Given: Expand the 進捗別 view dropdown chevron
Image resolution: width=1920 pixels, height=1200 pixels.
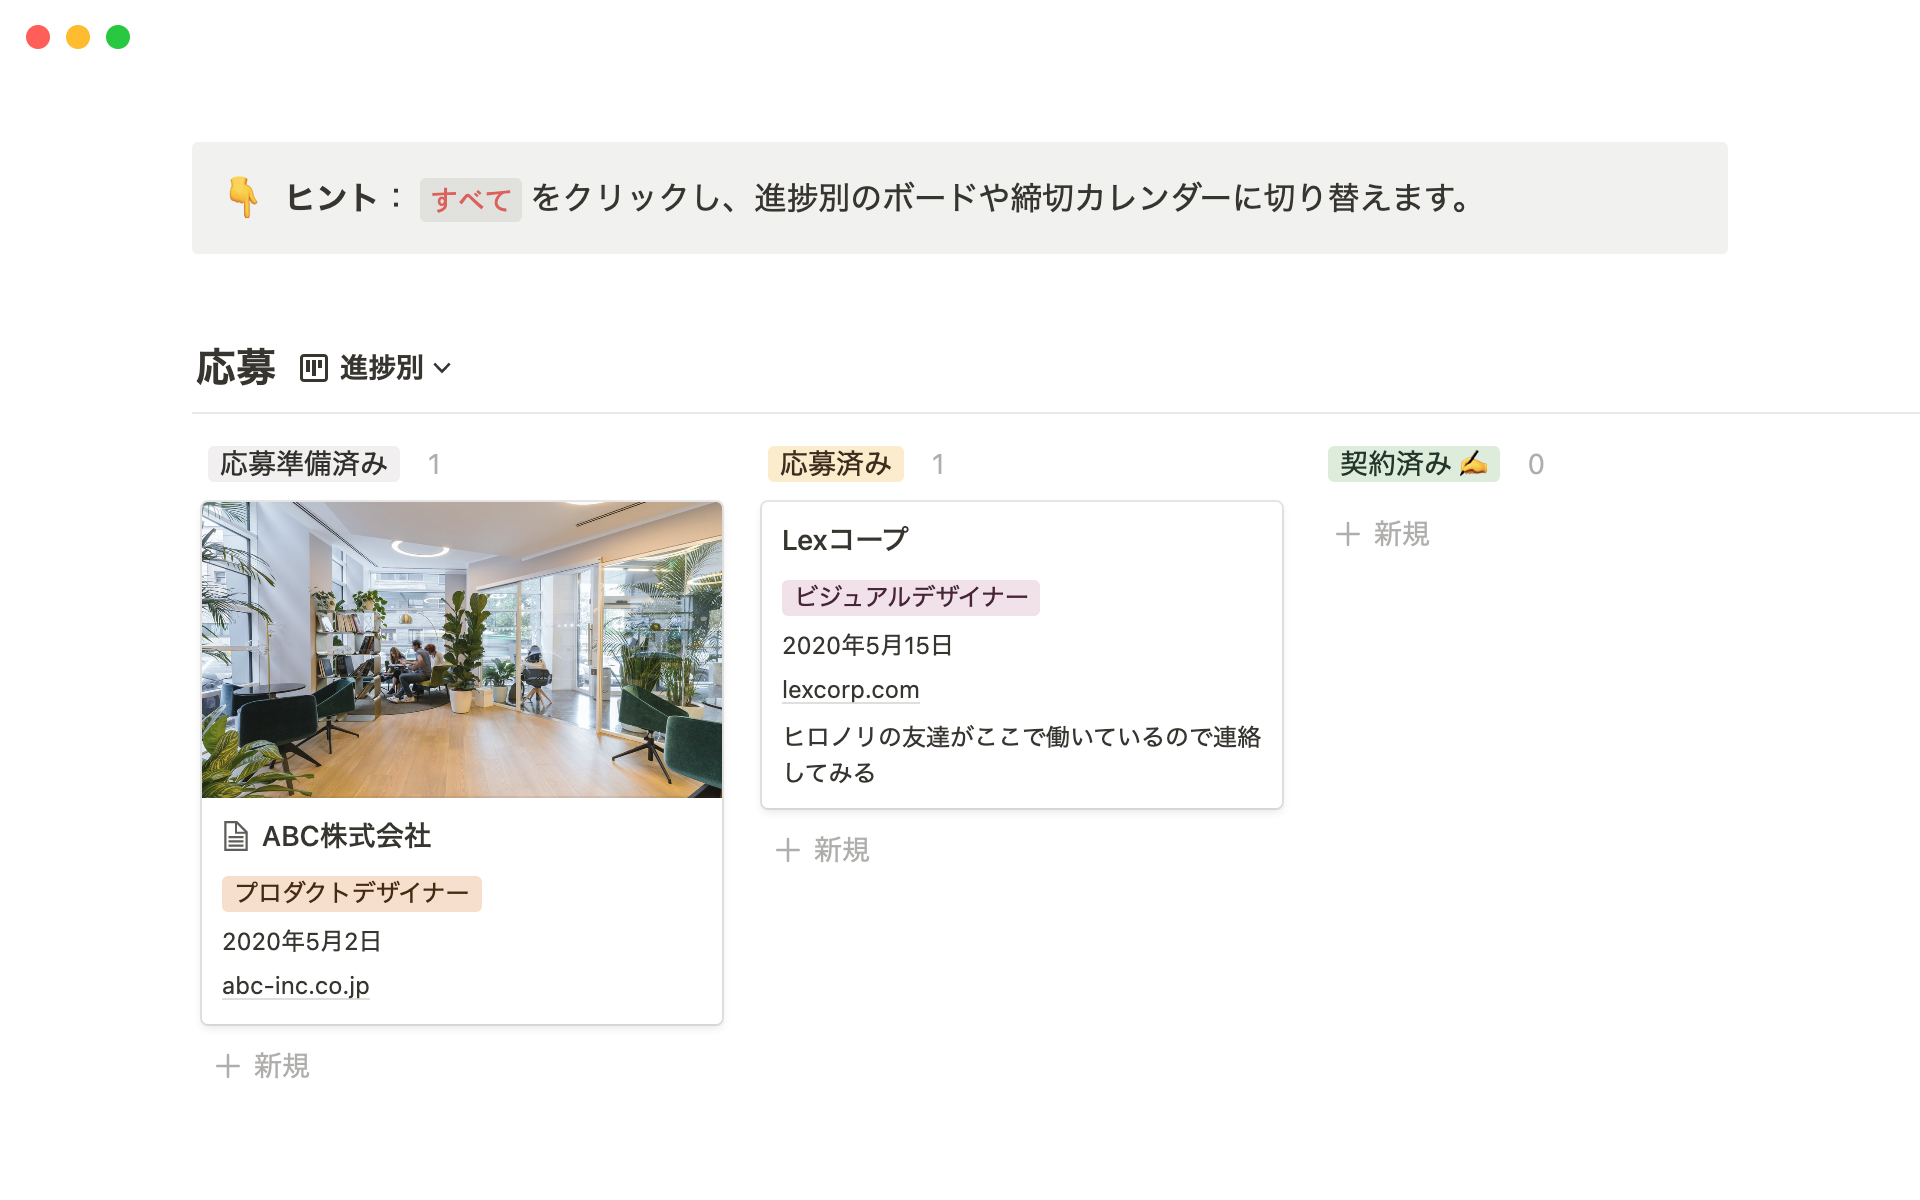Looking at the screenshot, I should pyautogui.click(x=443, y=368).
